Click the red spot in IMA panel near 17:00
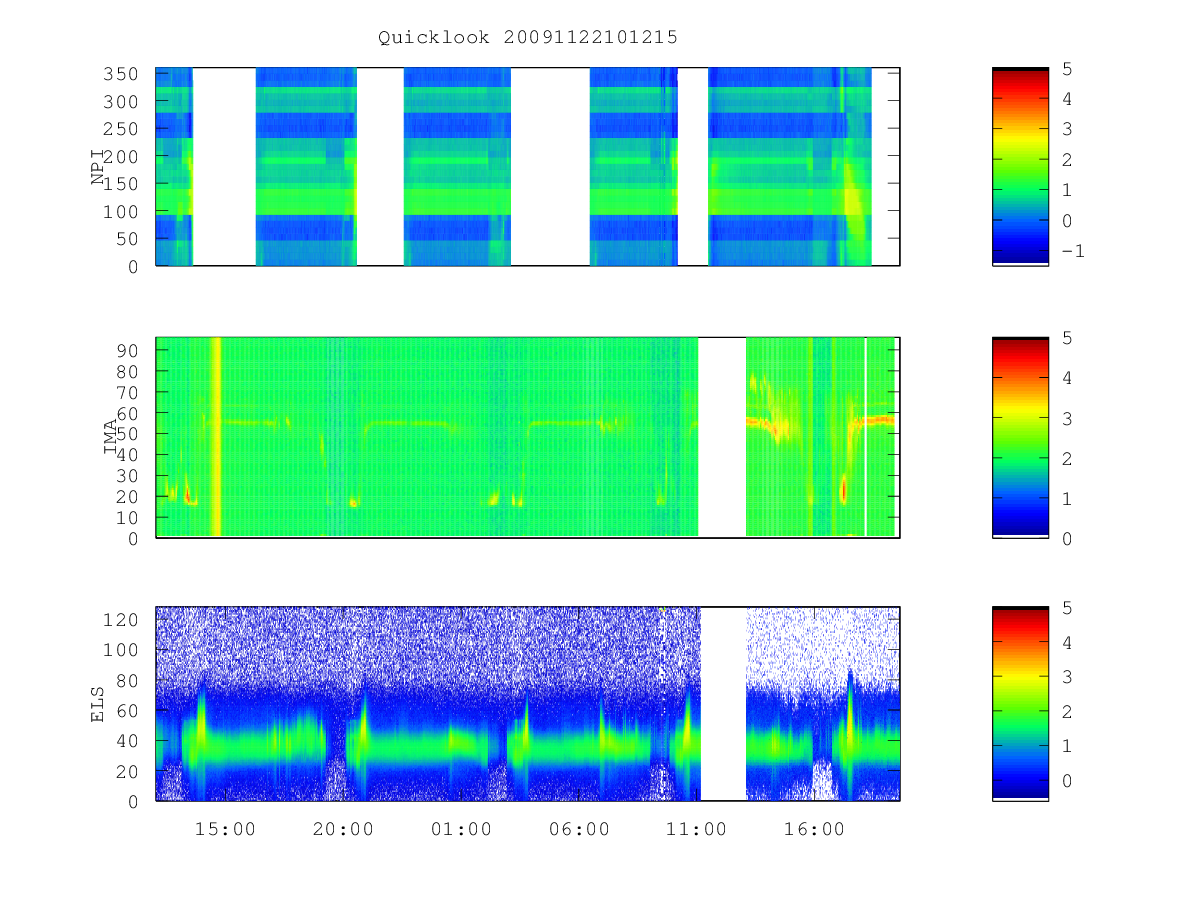The height and width of the screenshot is (900, 1200). tap(843, 490)
